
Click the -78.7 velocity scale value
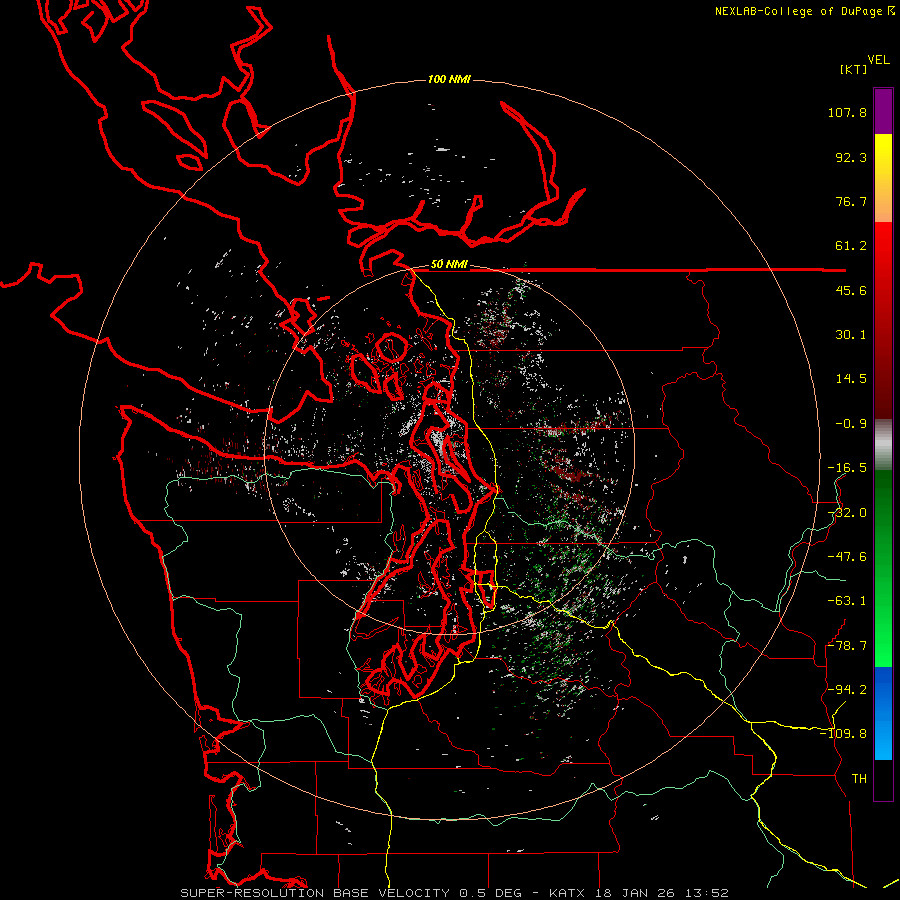[x=847, y=646]
